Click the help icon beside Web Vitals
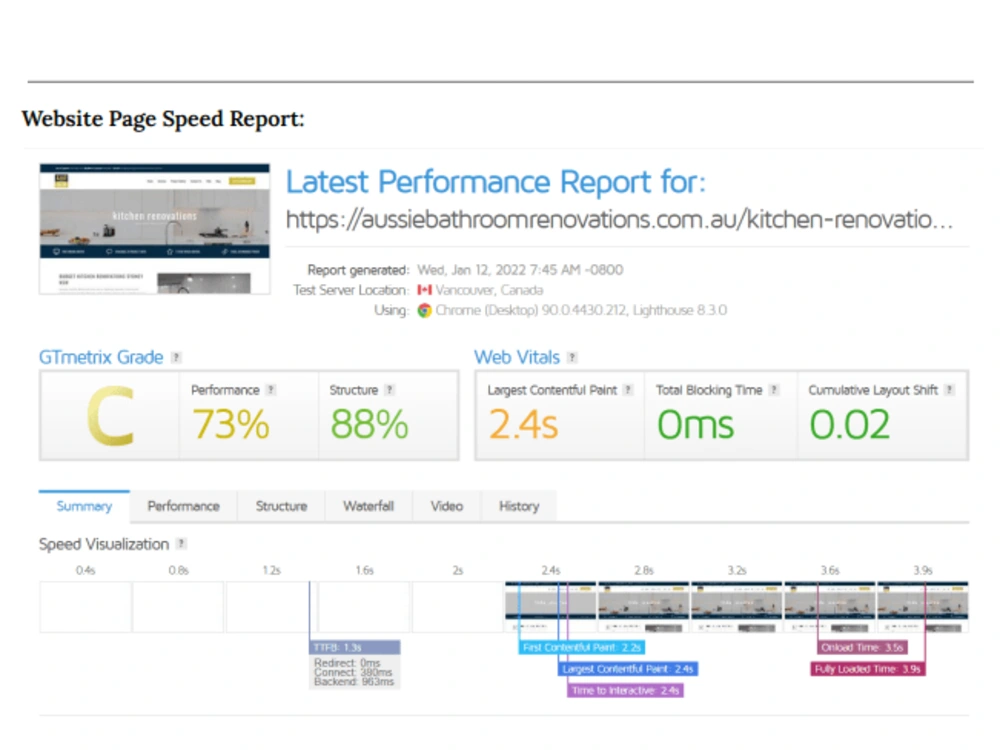 tap(572, 358)
